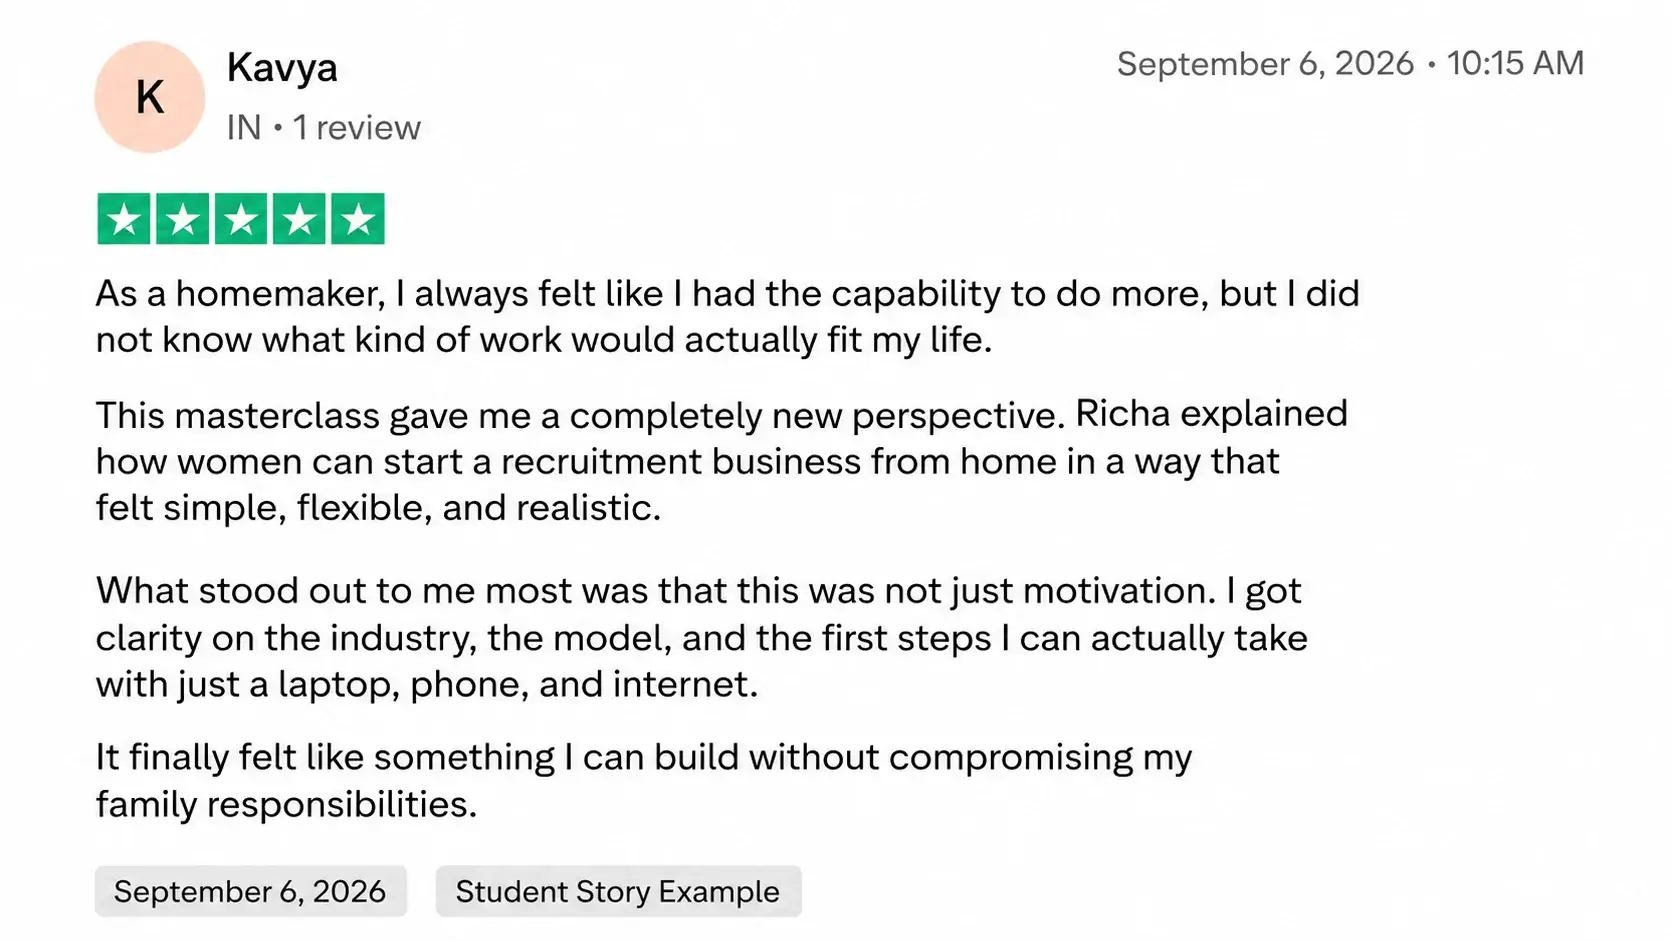Select the first green rating star
Viewport: 1672px width, 941px height.
pyautogui.click(x=124, y=218)
